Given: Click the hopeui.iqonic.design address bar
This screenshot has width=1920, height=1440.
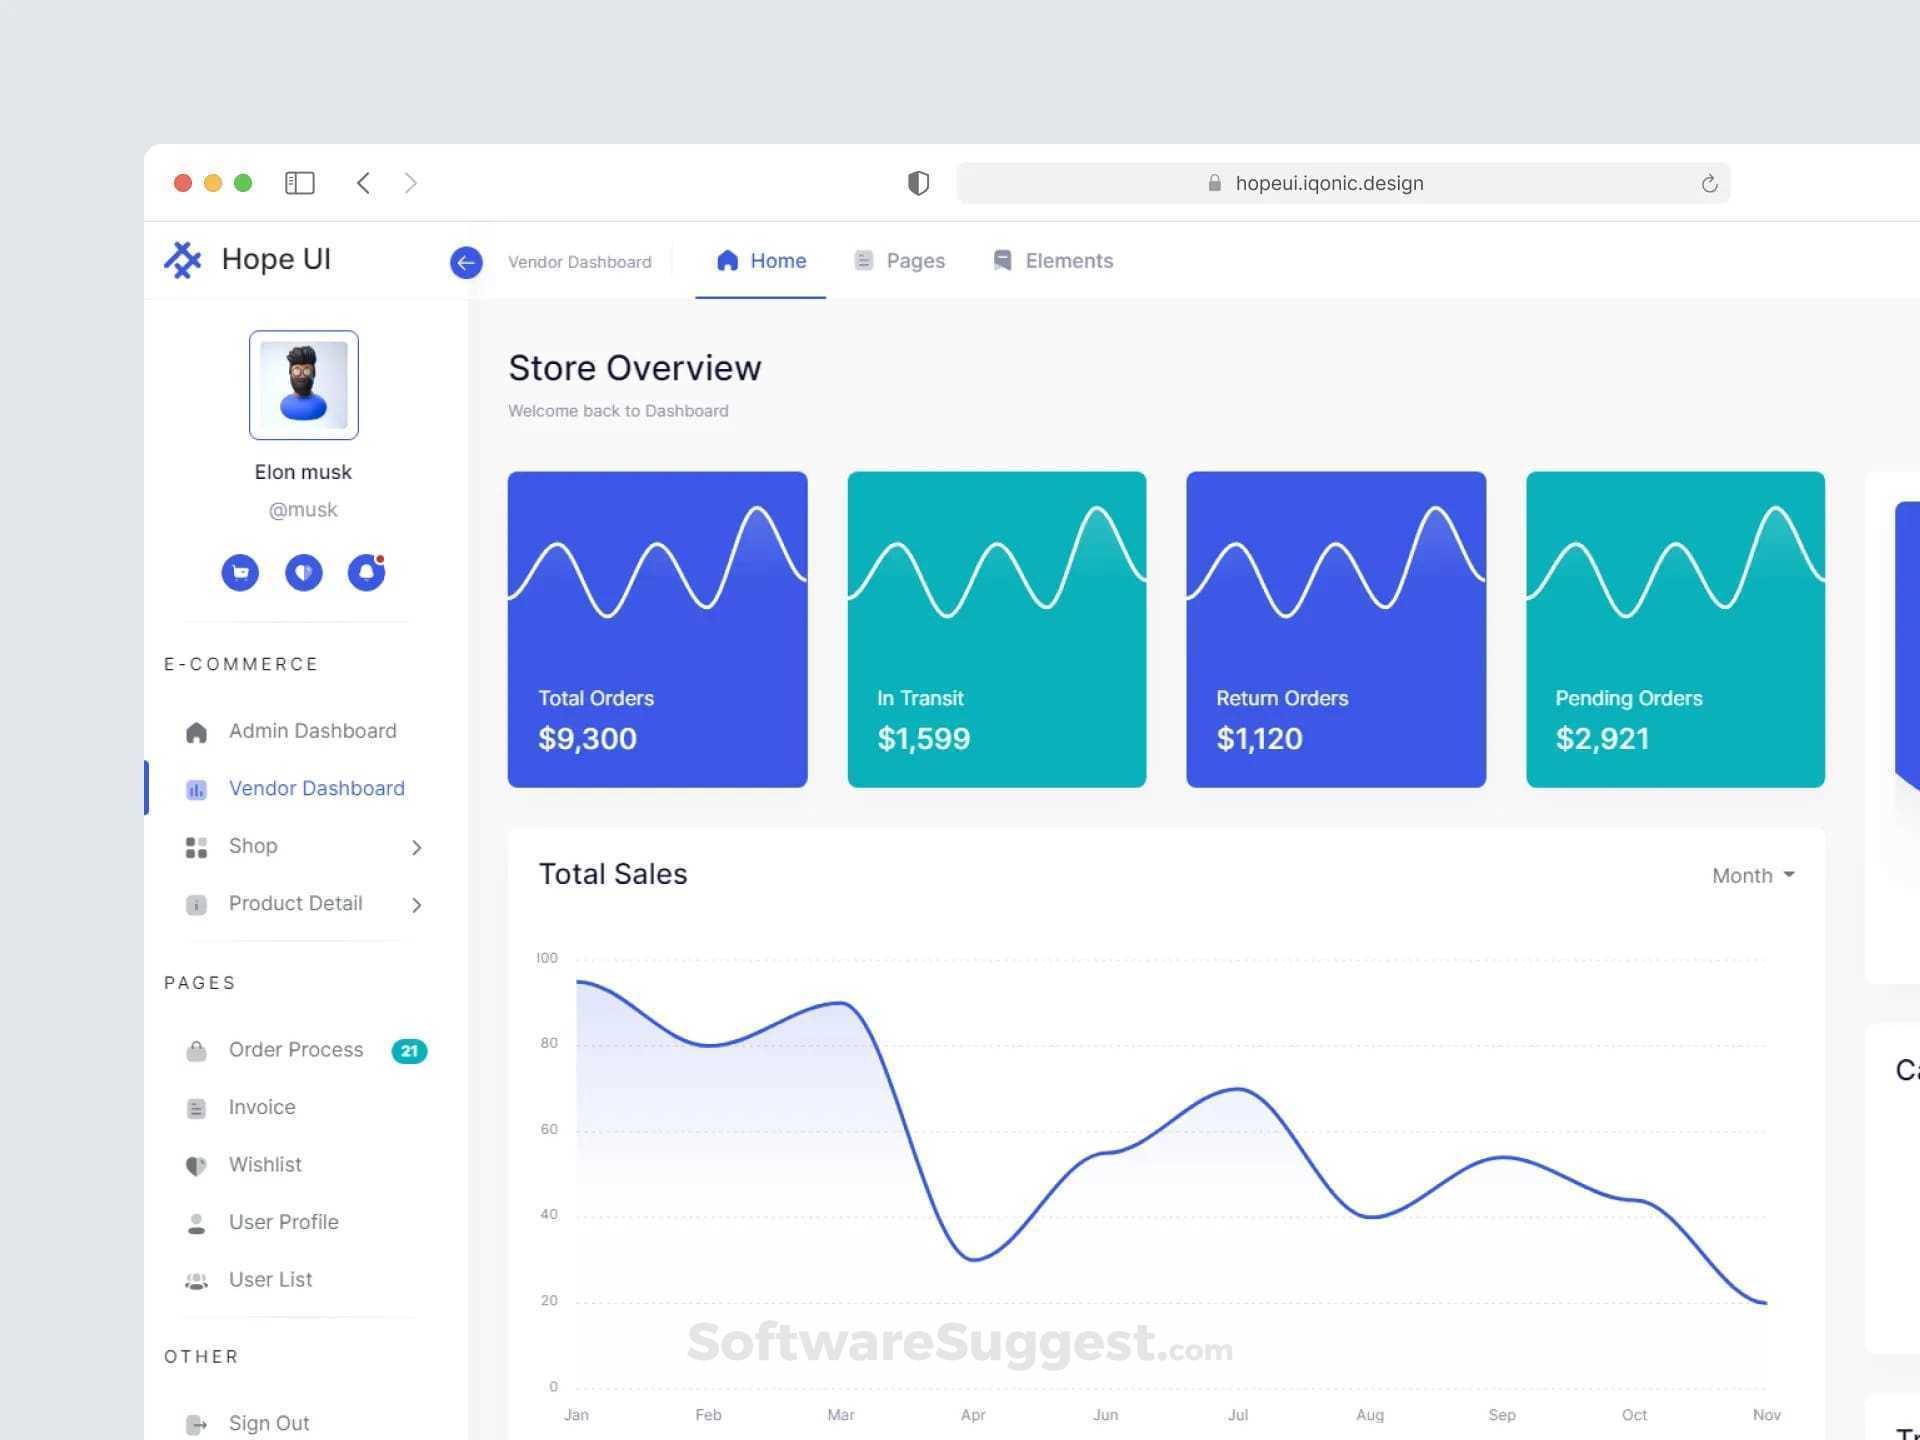Looking at the screenshot, I should tap(1330, 183).
